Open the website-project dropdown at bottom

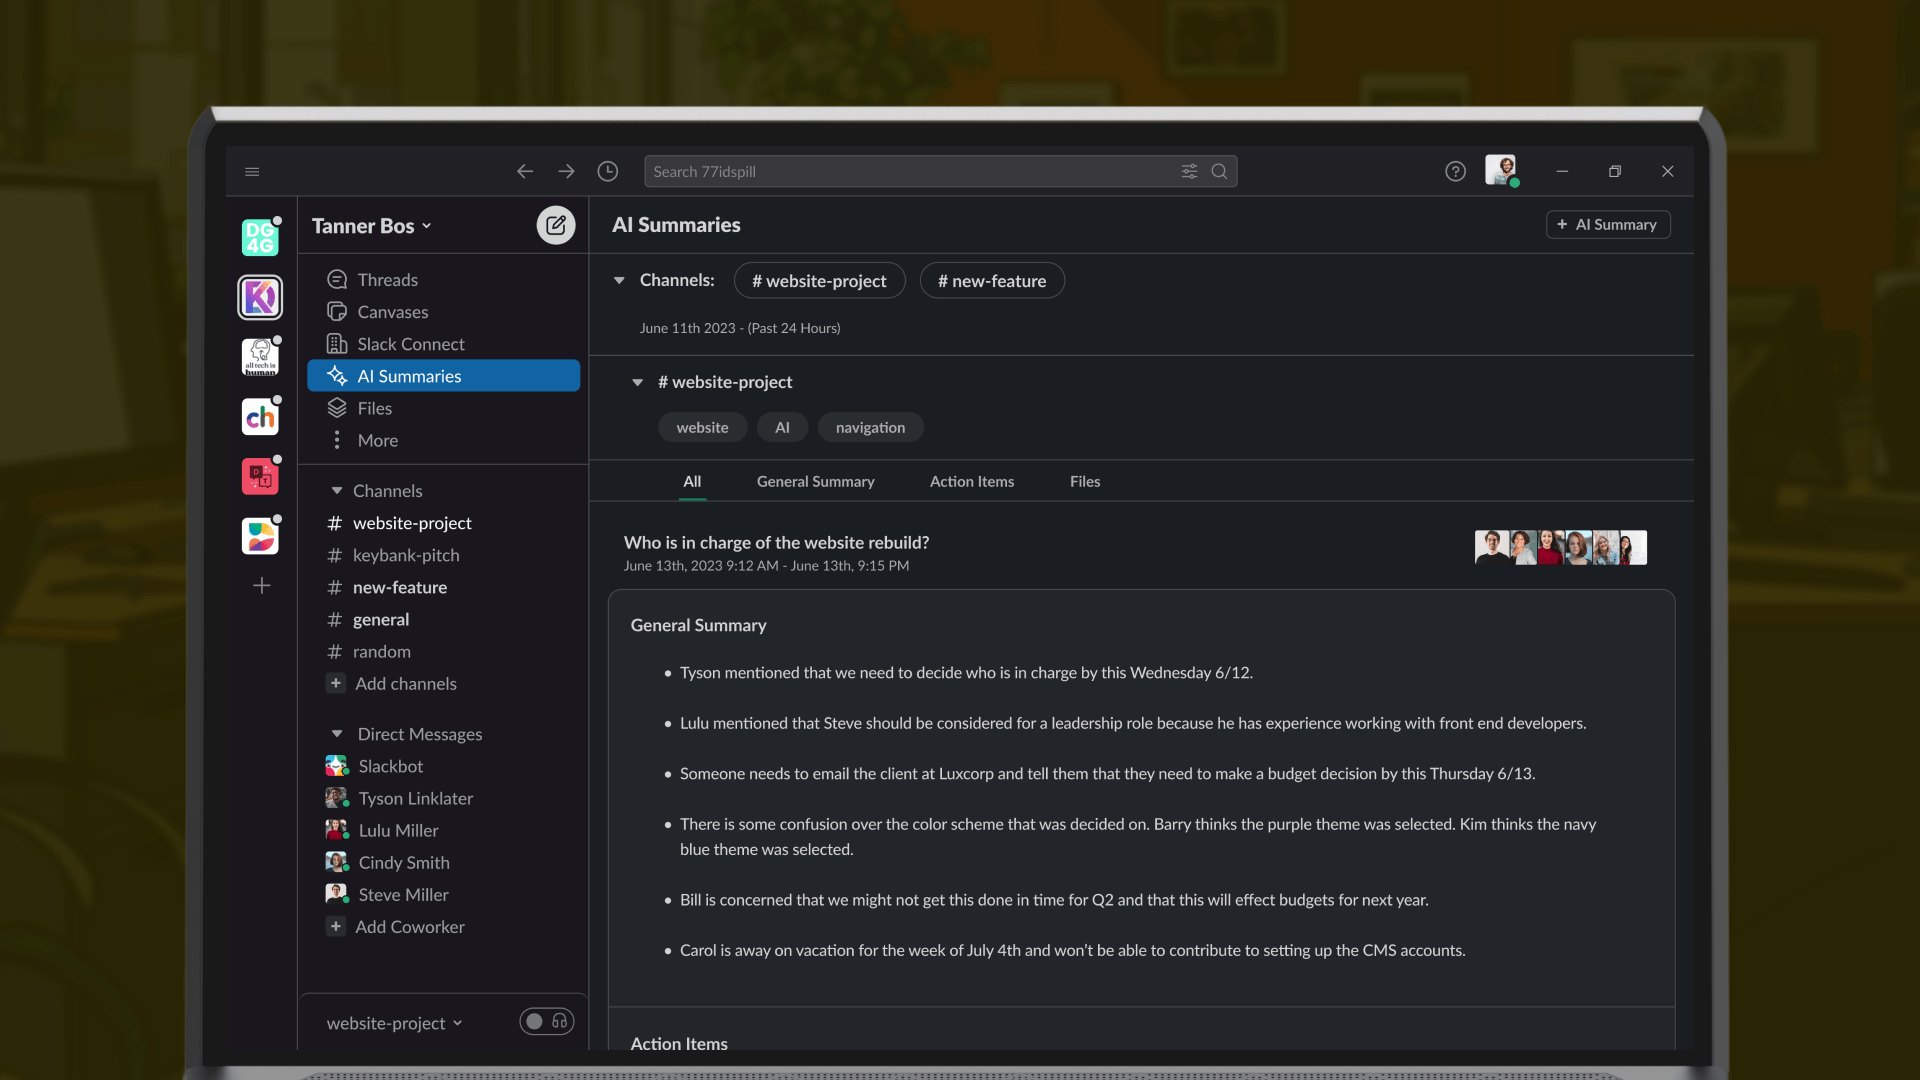[395, 1023]
